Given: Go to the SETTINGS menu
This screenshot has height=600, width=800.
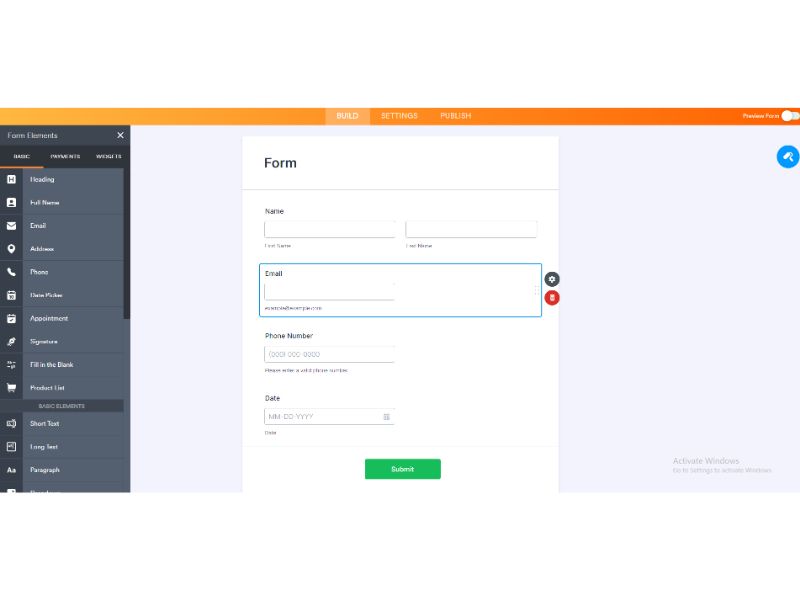Looking at the screenshot, I should (399, 115).
